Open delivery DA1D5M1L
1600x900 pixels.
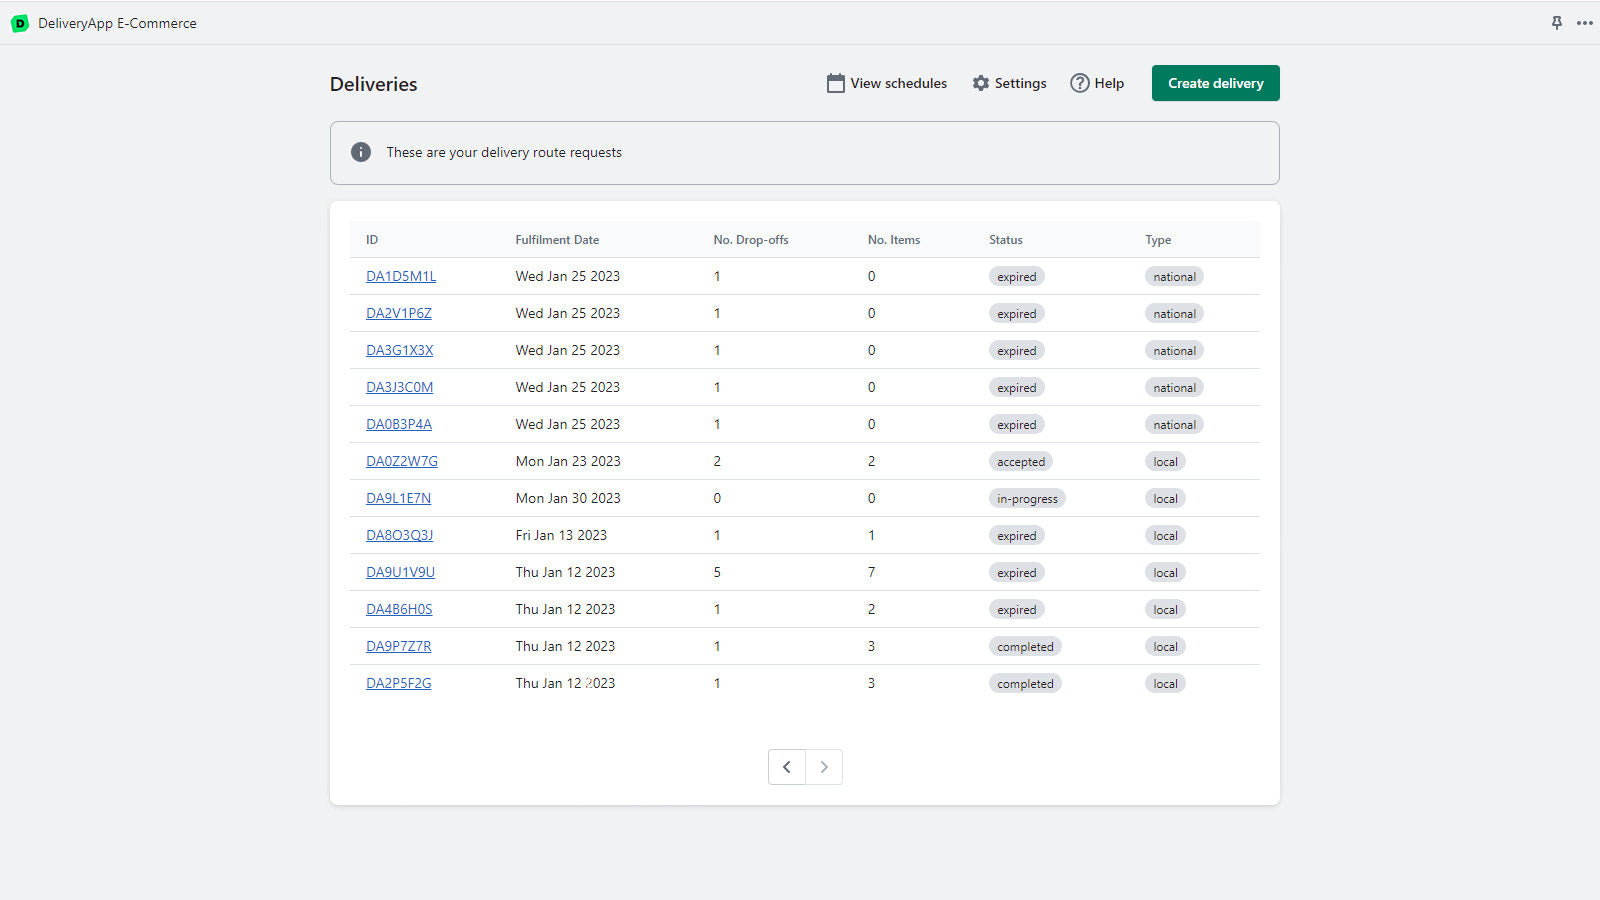tap(401, 276)
